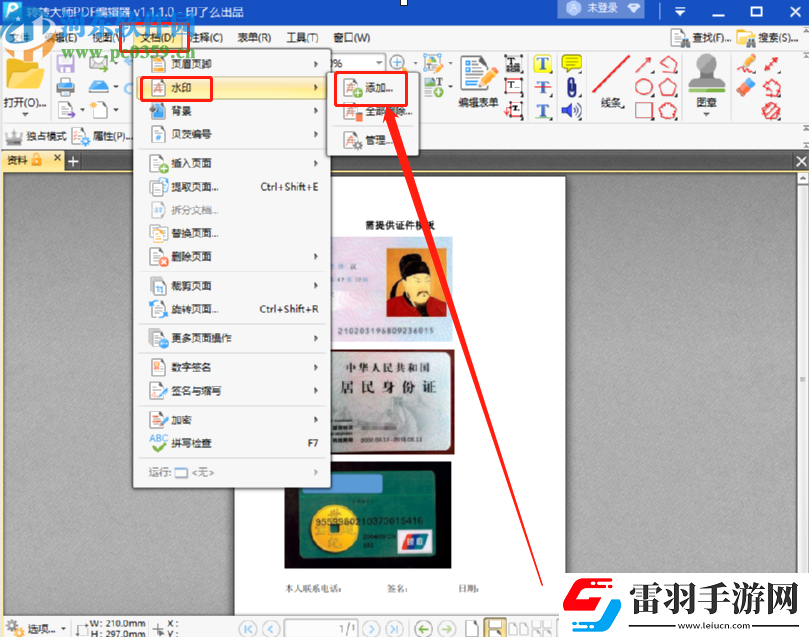Screen dimensions: 809x637
Task: Go to last page button
Action: coord(395,629)
